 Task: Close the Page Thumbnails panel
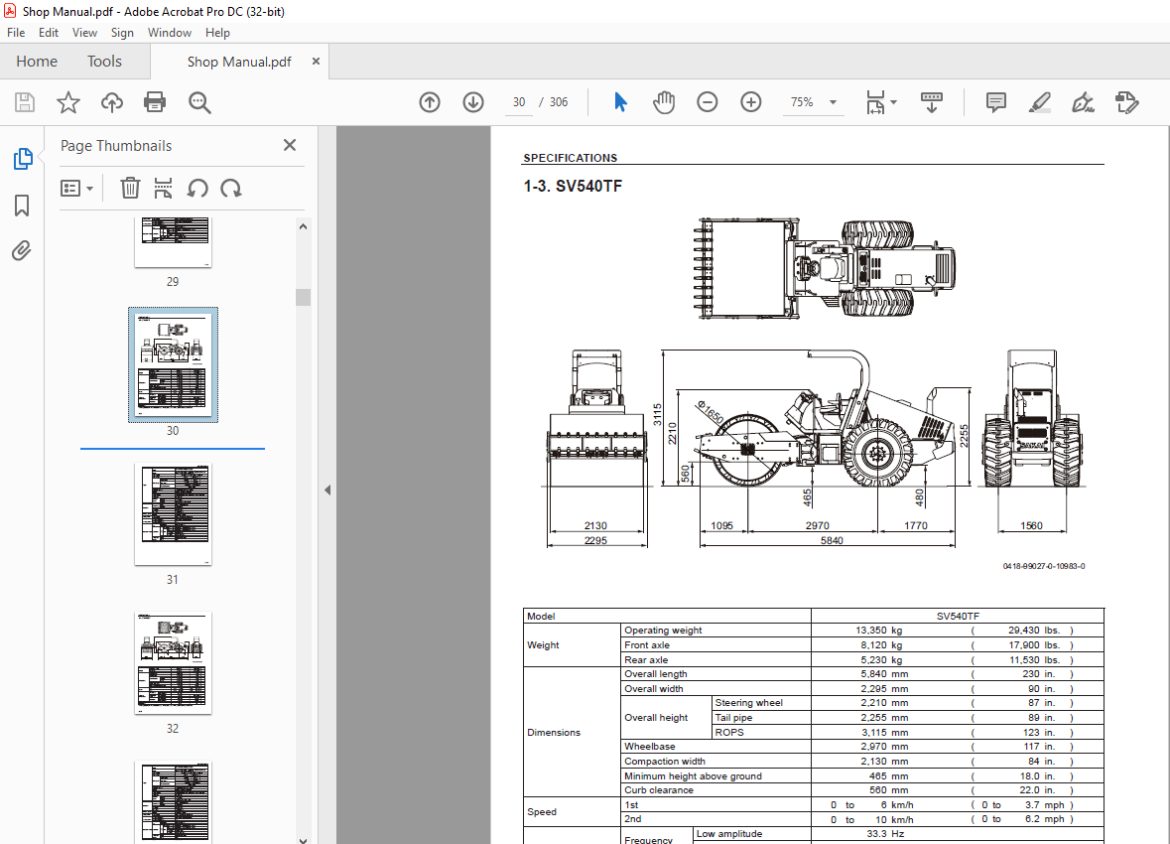click(x=290, y=146)
